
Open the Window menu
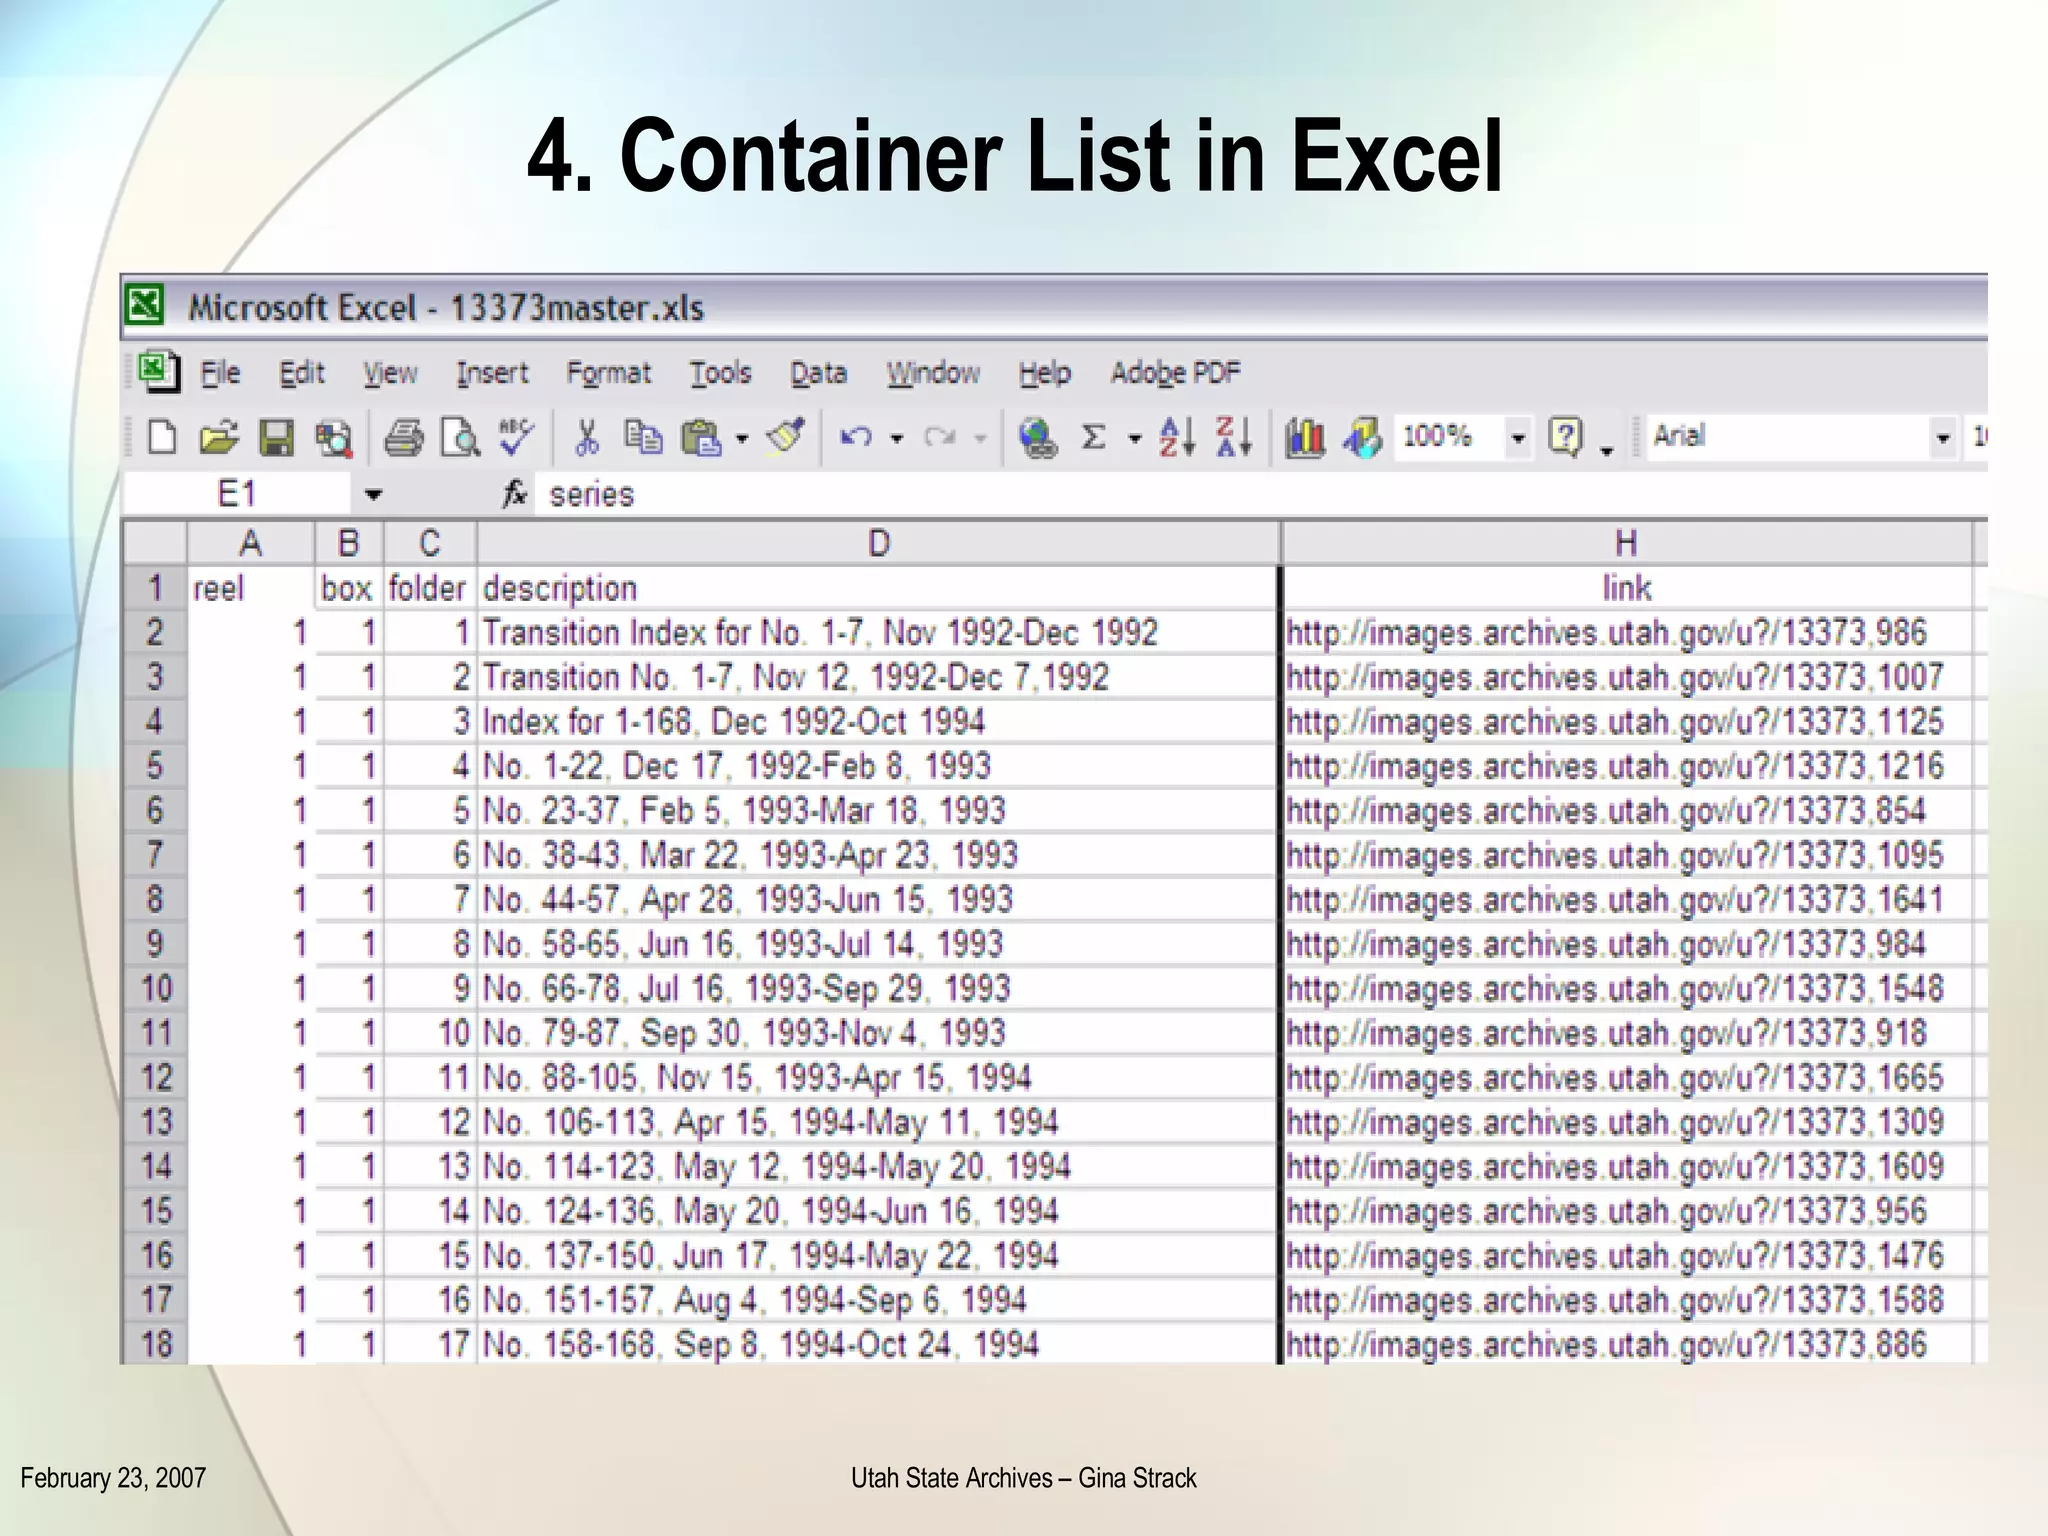click(932, 373)
